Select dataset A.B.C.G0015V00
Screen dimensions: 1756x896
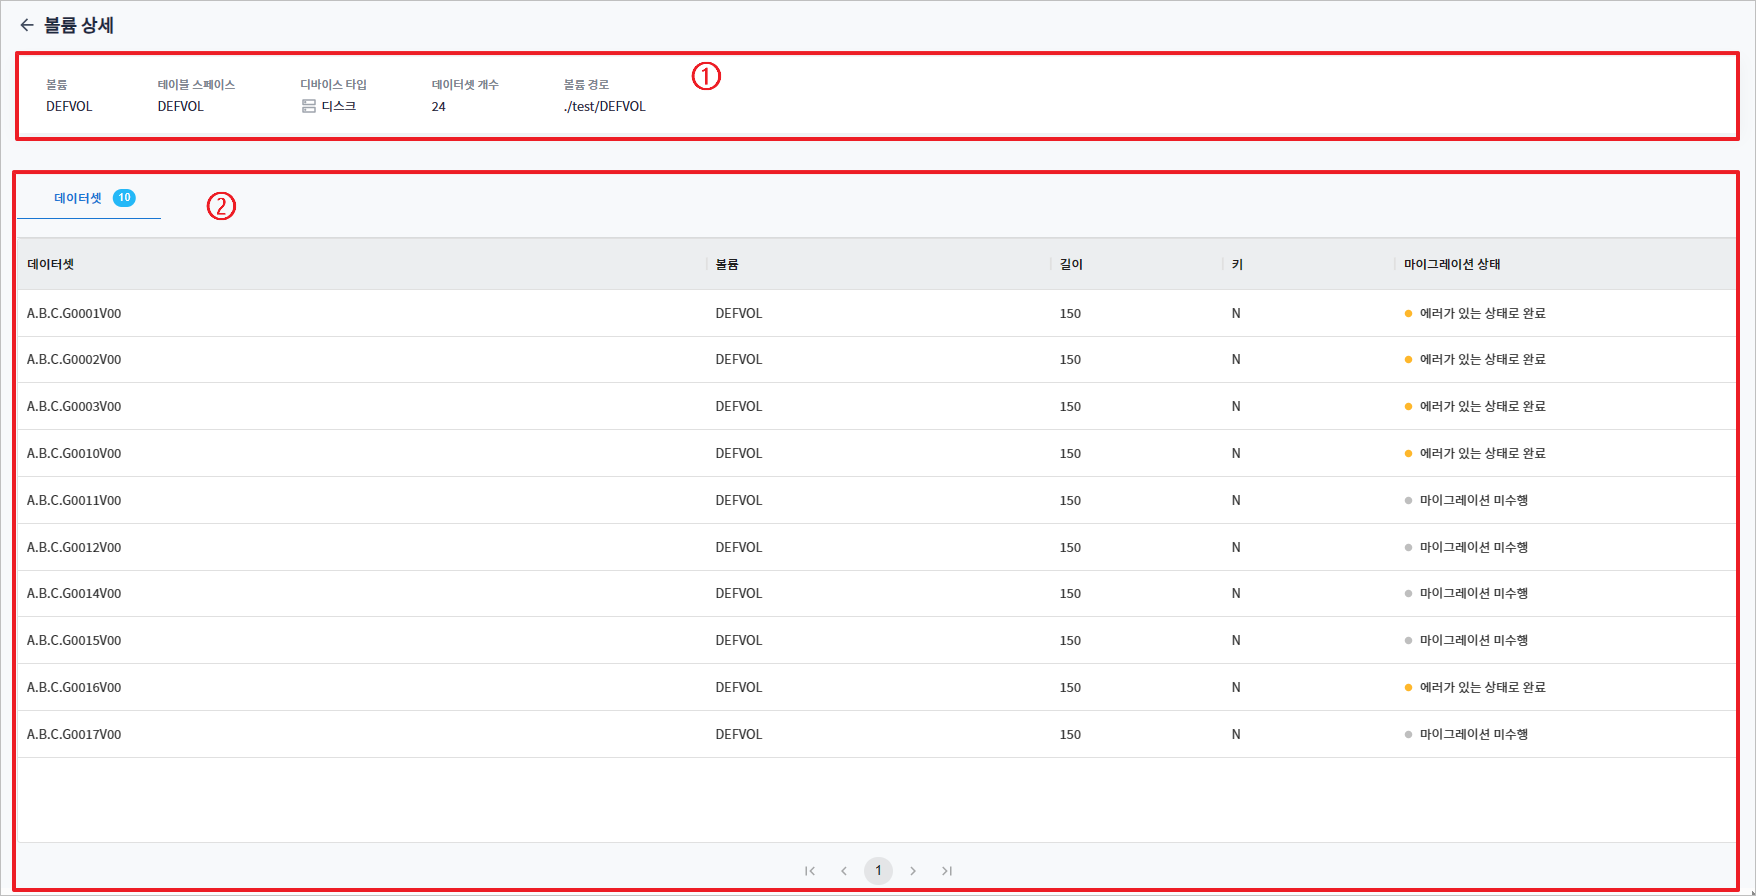tap(74, 640)
